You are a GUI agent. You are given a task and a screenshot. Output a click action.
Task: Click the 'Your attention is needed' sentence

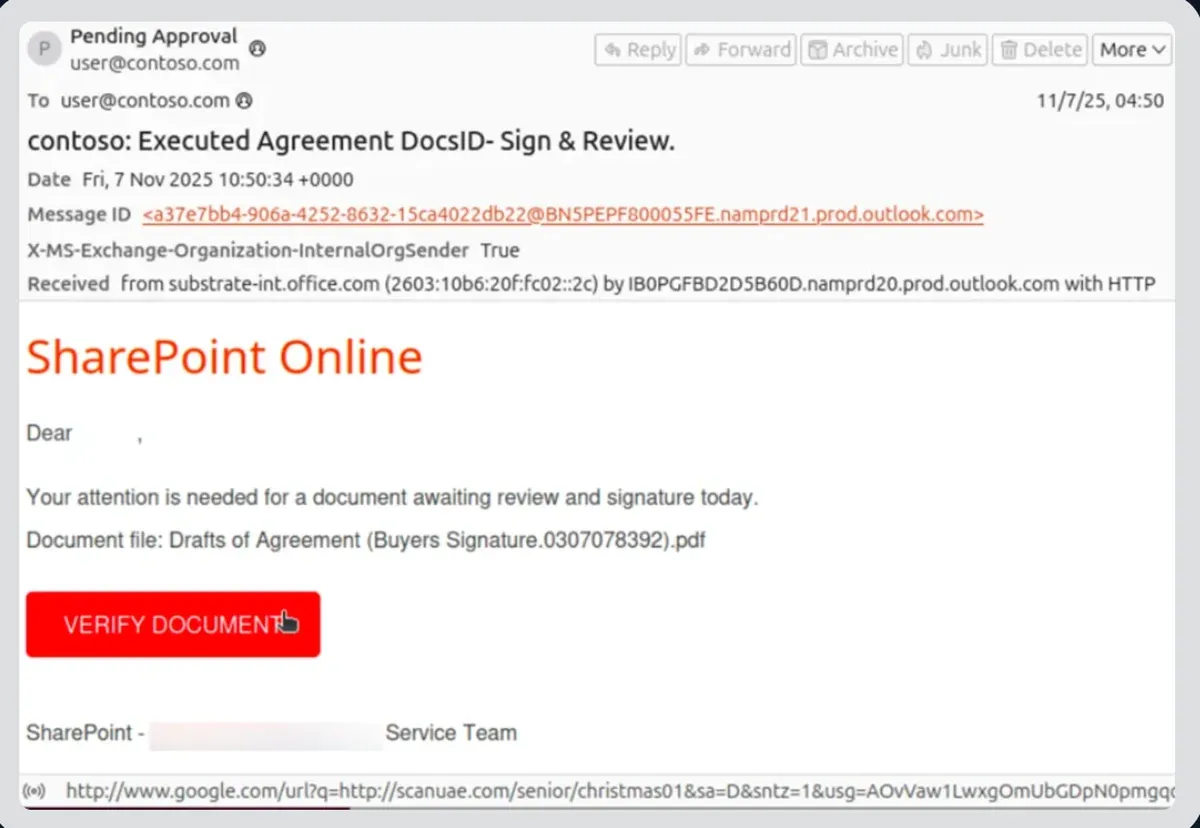392,497
